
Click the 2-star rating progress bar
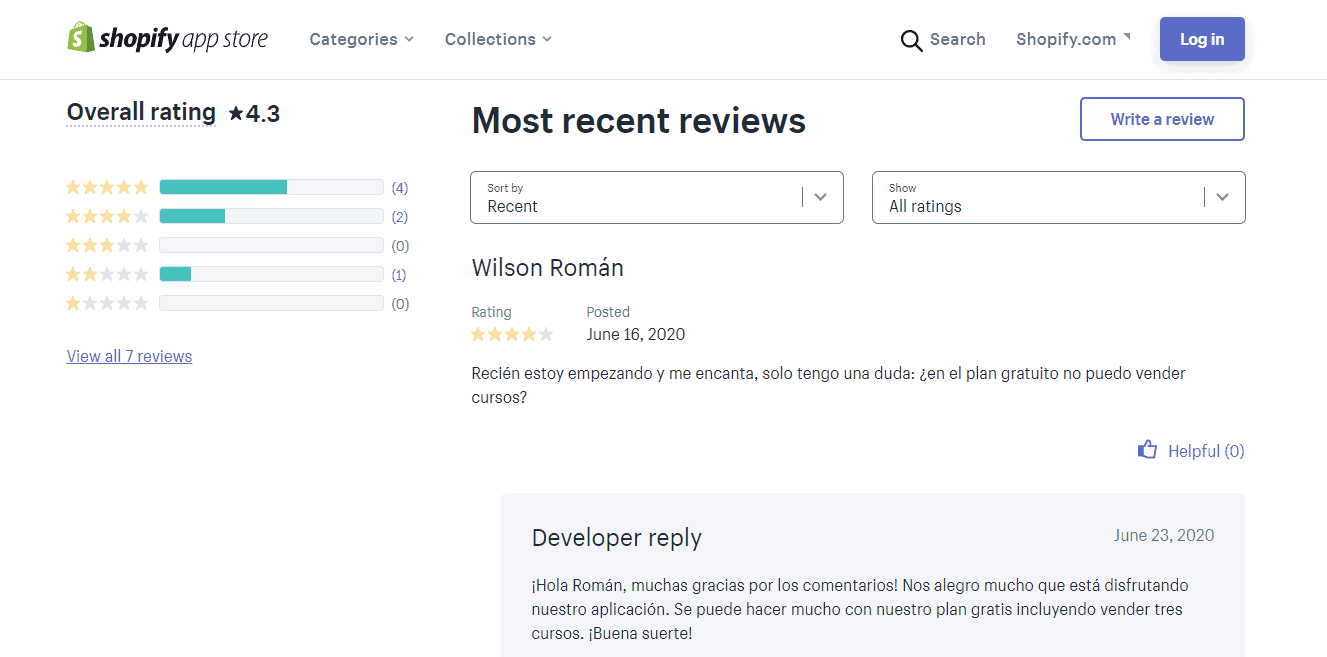pyautogui.click(x=271, y=274)
